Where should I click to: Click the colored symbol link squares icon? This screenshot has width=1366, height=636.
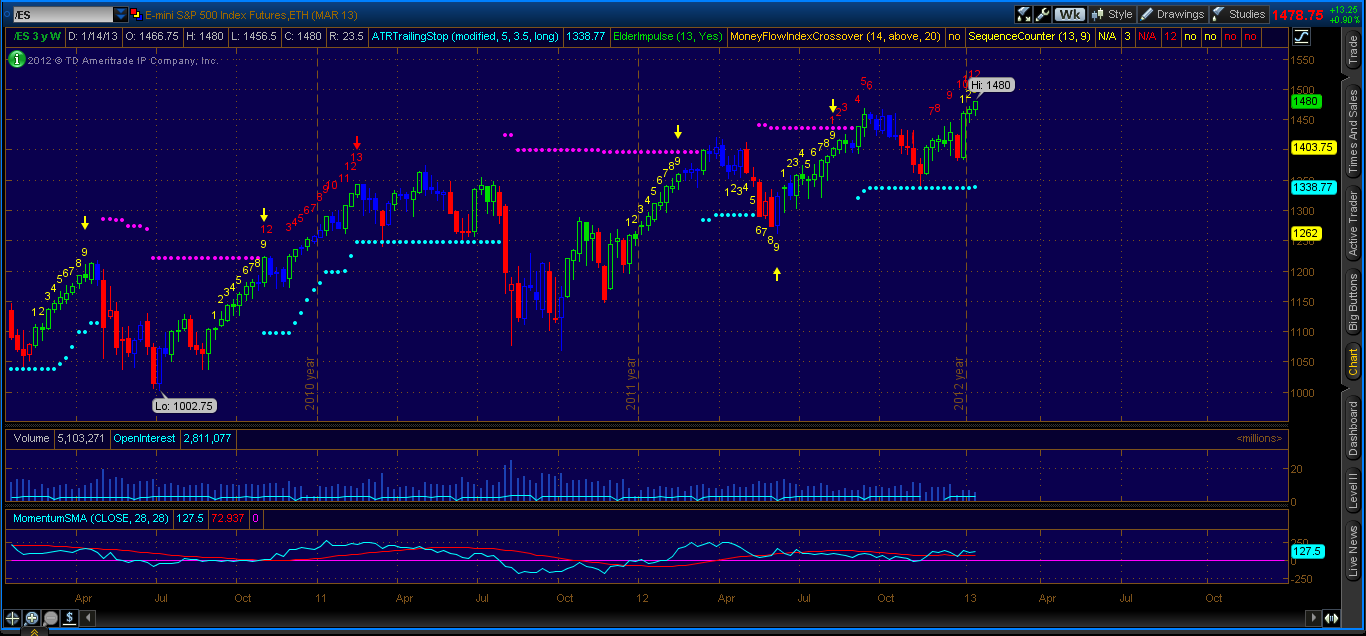click(137, 15)
